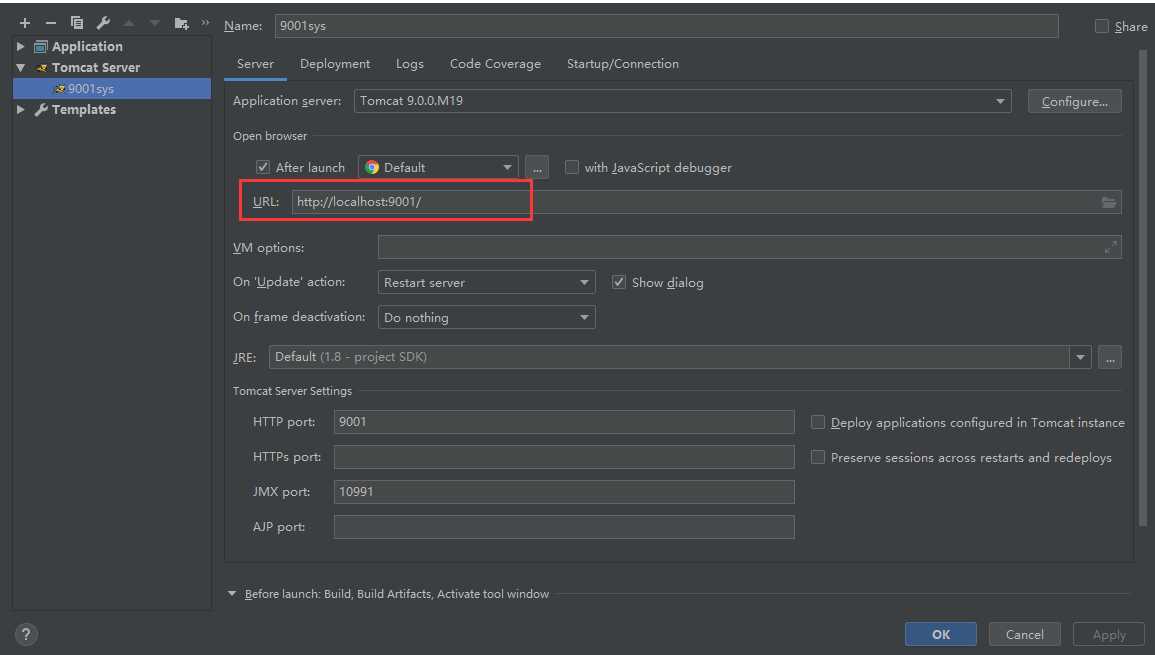1155x655 pixels.
Task: Enable the with JavaScript debugger checkbox
Action: [x=572, y=167]
